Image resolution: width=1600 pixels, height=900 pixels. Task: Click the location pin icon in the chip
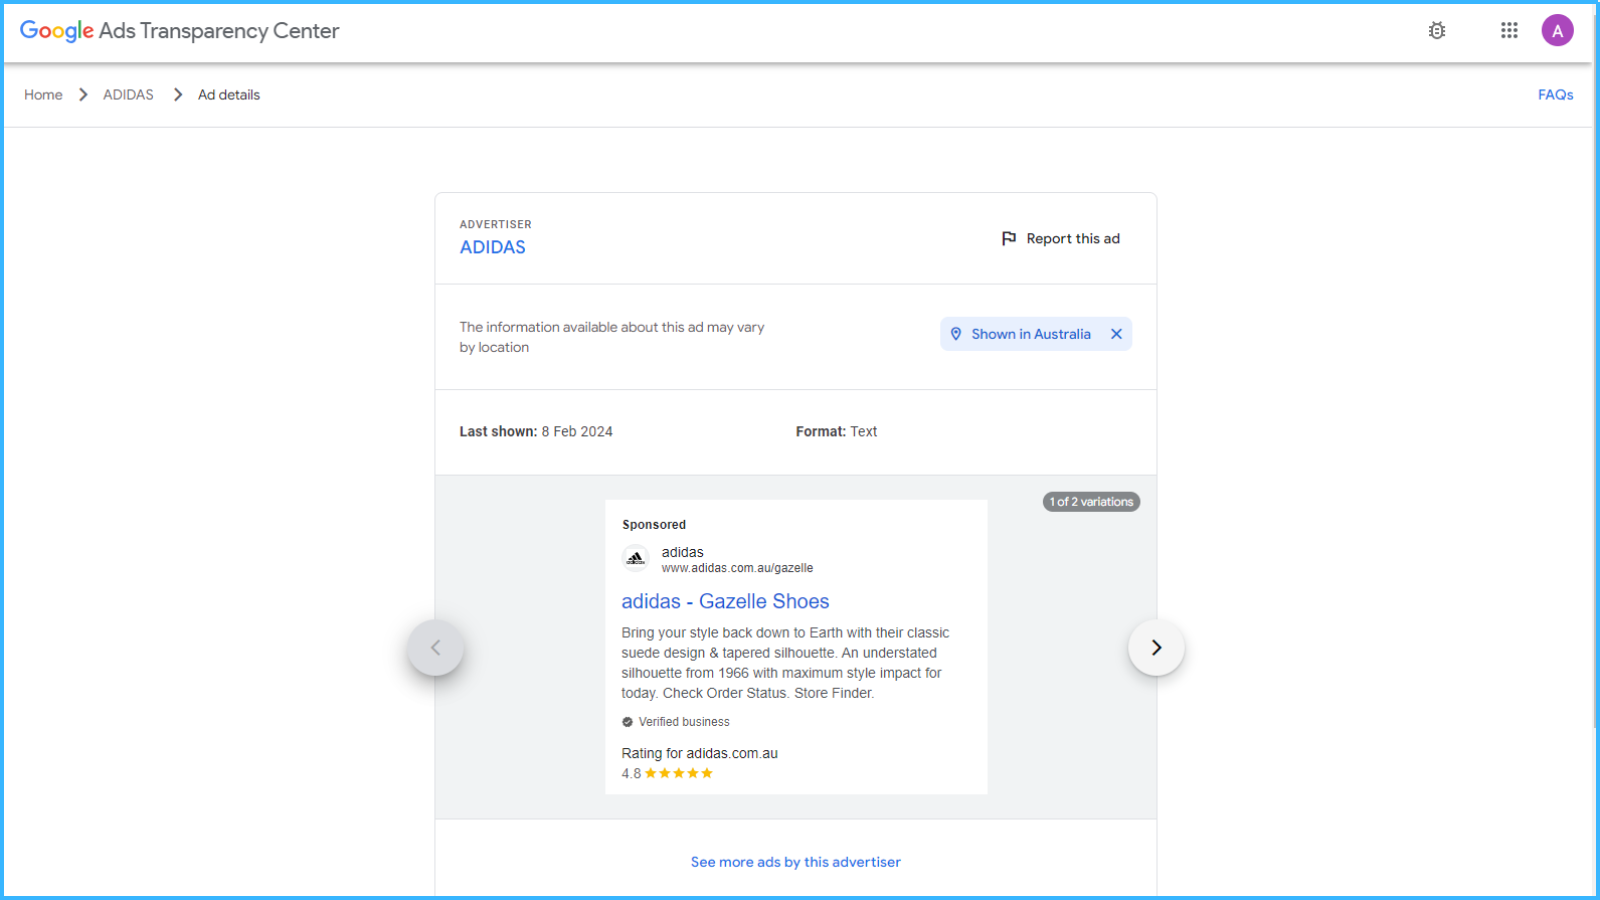click(956, 334)
